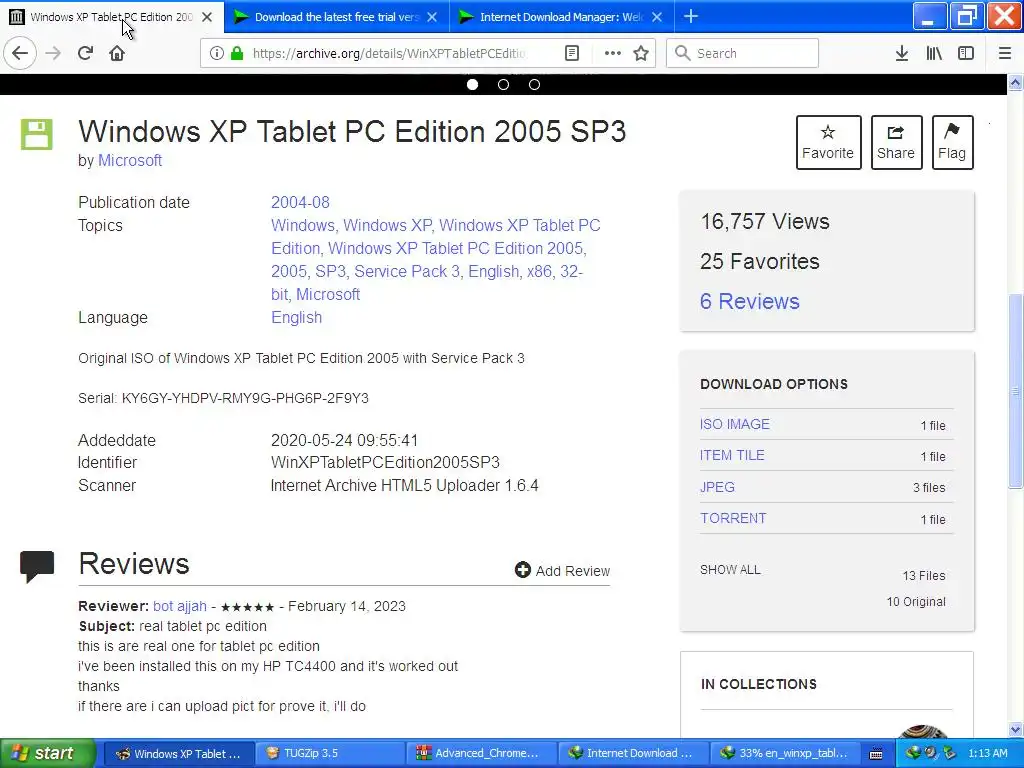
Task: Click the scrollbar down arrow
Action: 1015,729
